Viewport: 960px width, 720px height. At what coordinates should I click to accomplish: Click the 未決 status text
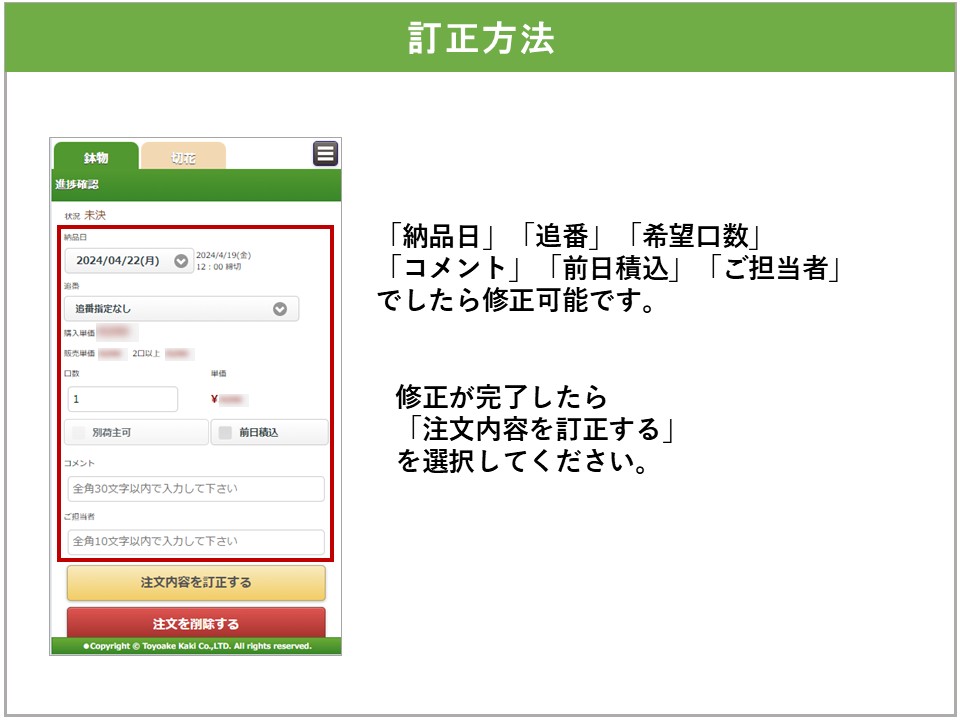(95, 215)
